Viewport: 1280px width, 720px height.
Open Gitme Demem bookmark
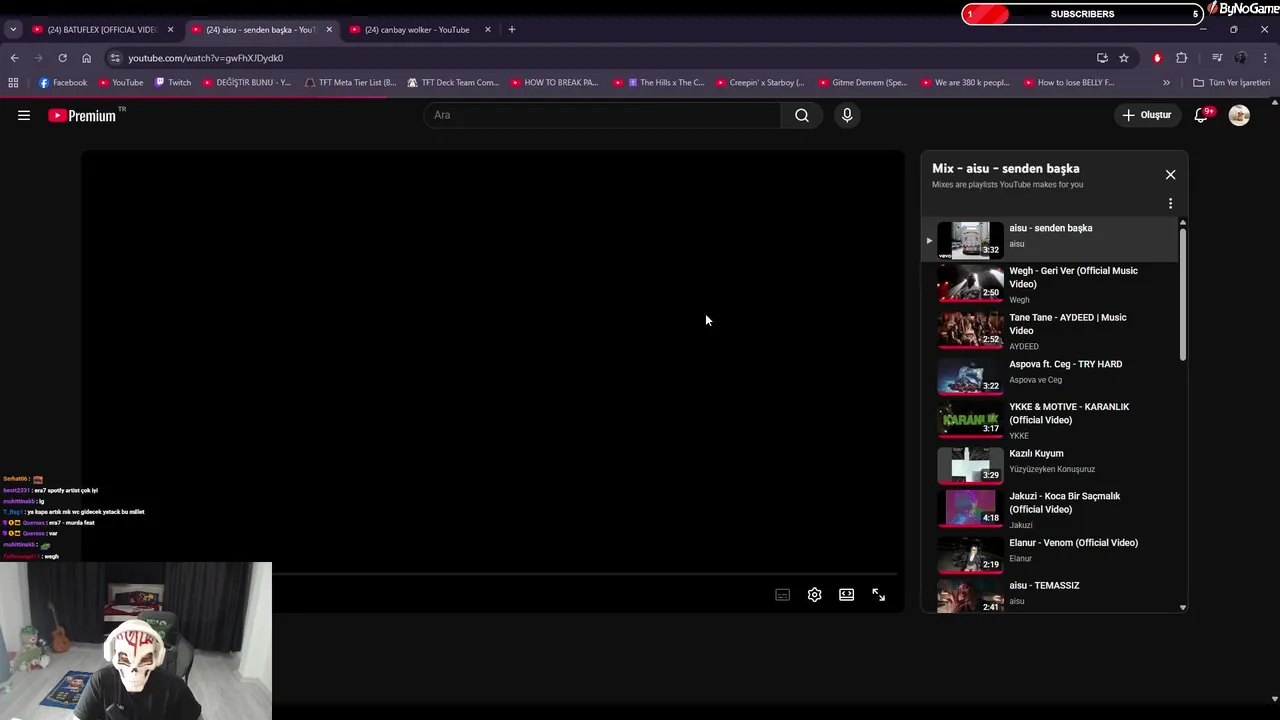point(863,83)
